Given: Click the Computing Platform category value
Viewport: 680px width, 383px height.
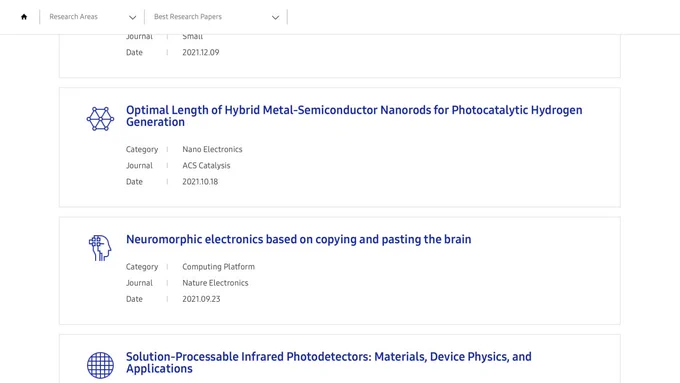Looking at the screenshot, I should [x=218, y=267].
